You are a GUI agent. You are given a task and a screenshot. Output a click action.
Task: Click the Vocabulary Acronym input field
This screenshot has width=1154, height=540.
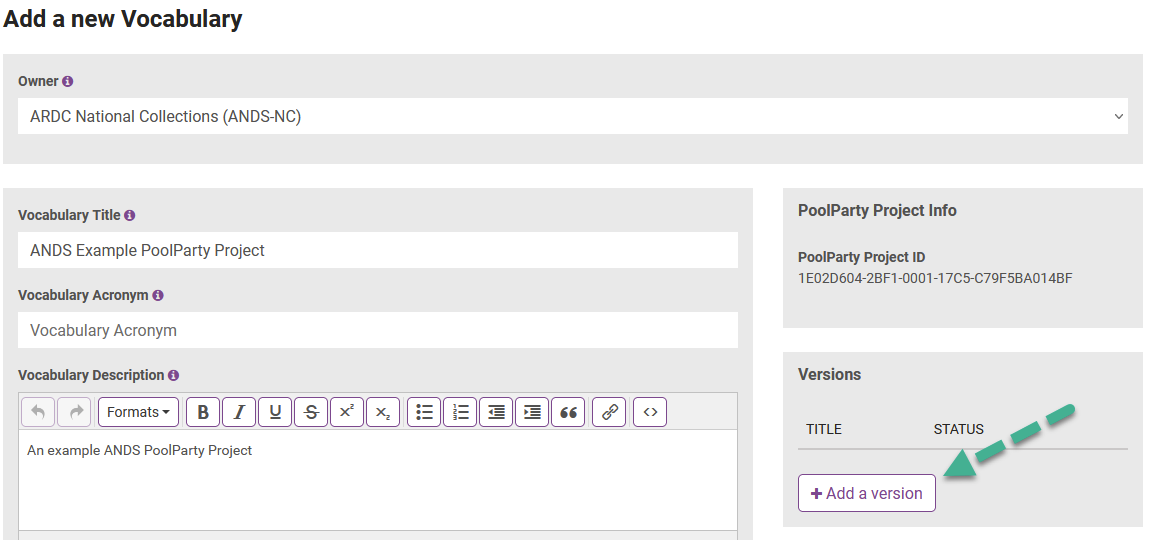coord(377,330)
